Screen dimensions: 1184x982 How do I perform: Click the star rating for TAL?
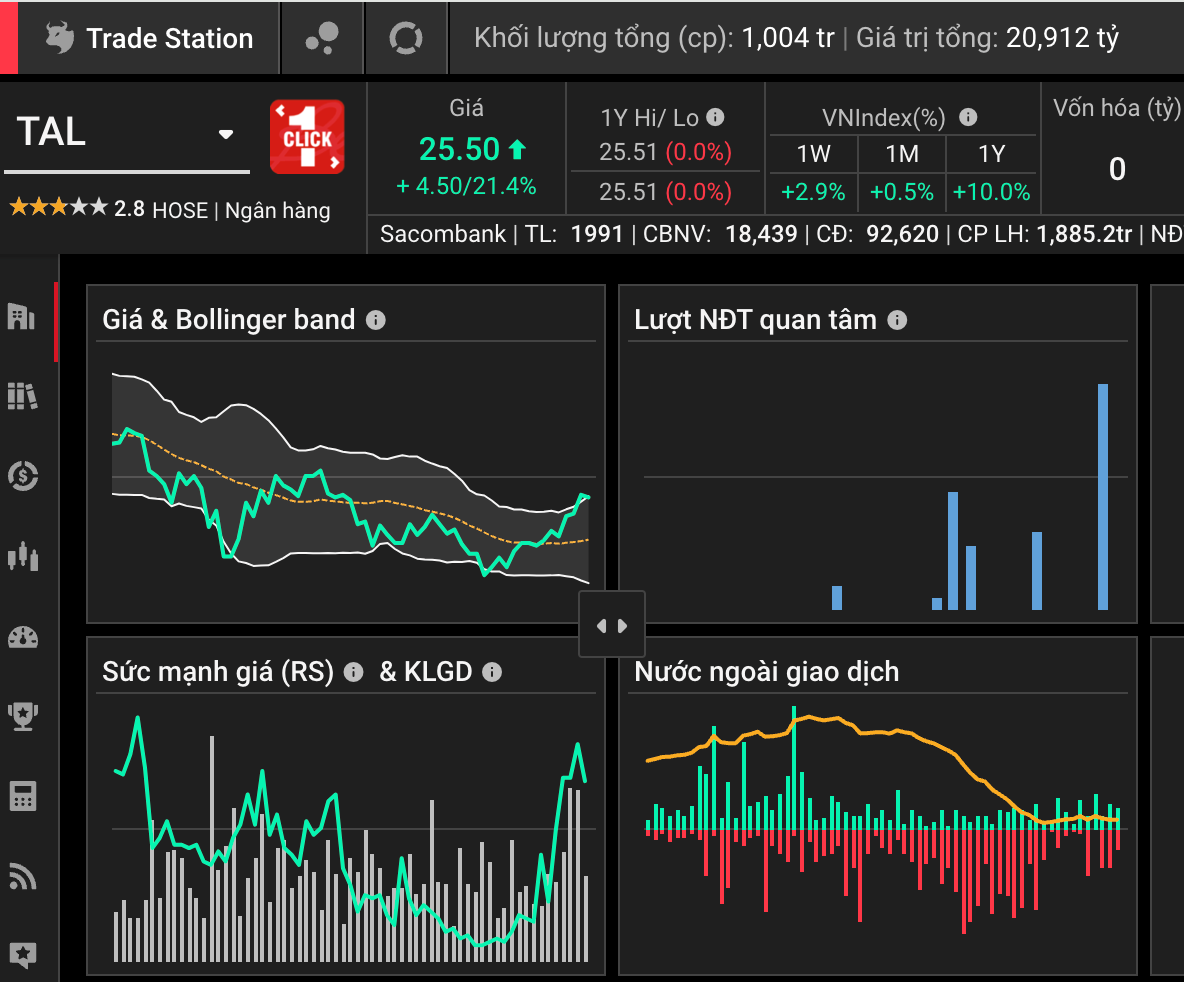click(58, 208)
